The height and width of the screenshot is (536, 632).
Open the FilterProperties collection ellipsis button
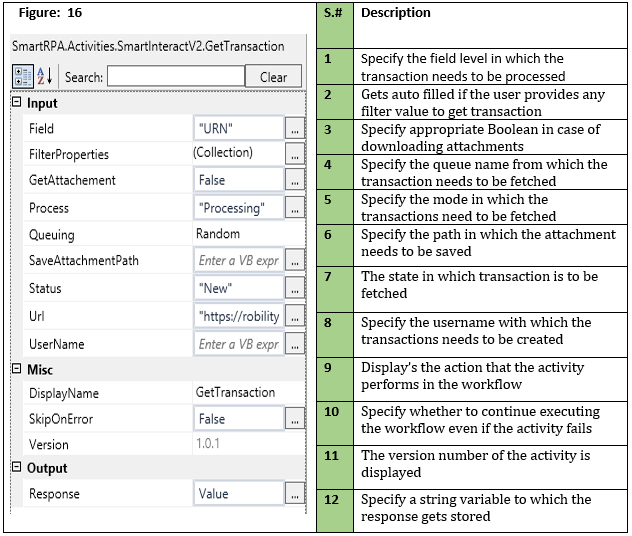pos(294,154)
